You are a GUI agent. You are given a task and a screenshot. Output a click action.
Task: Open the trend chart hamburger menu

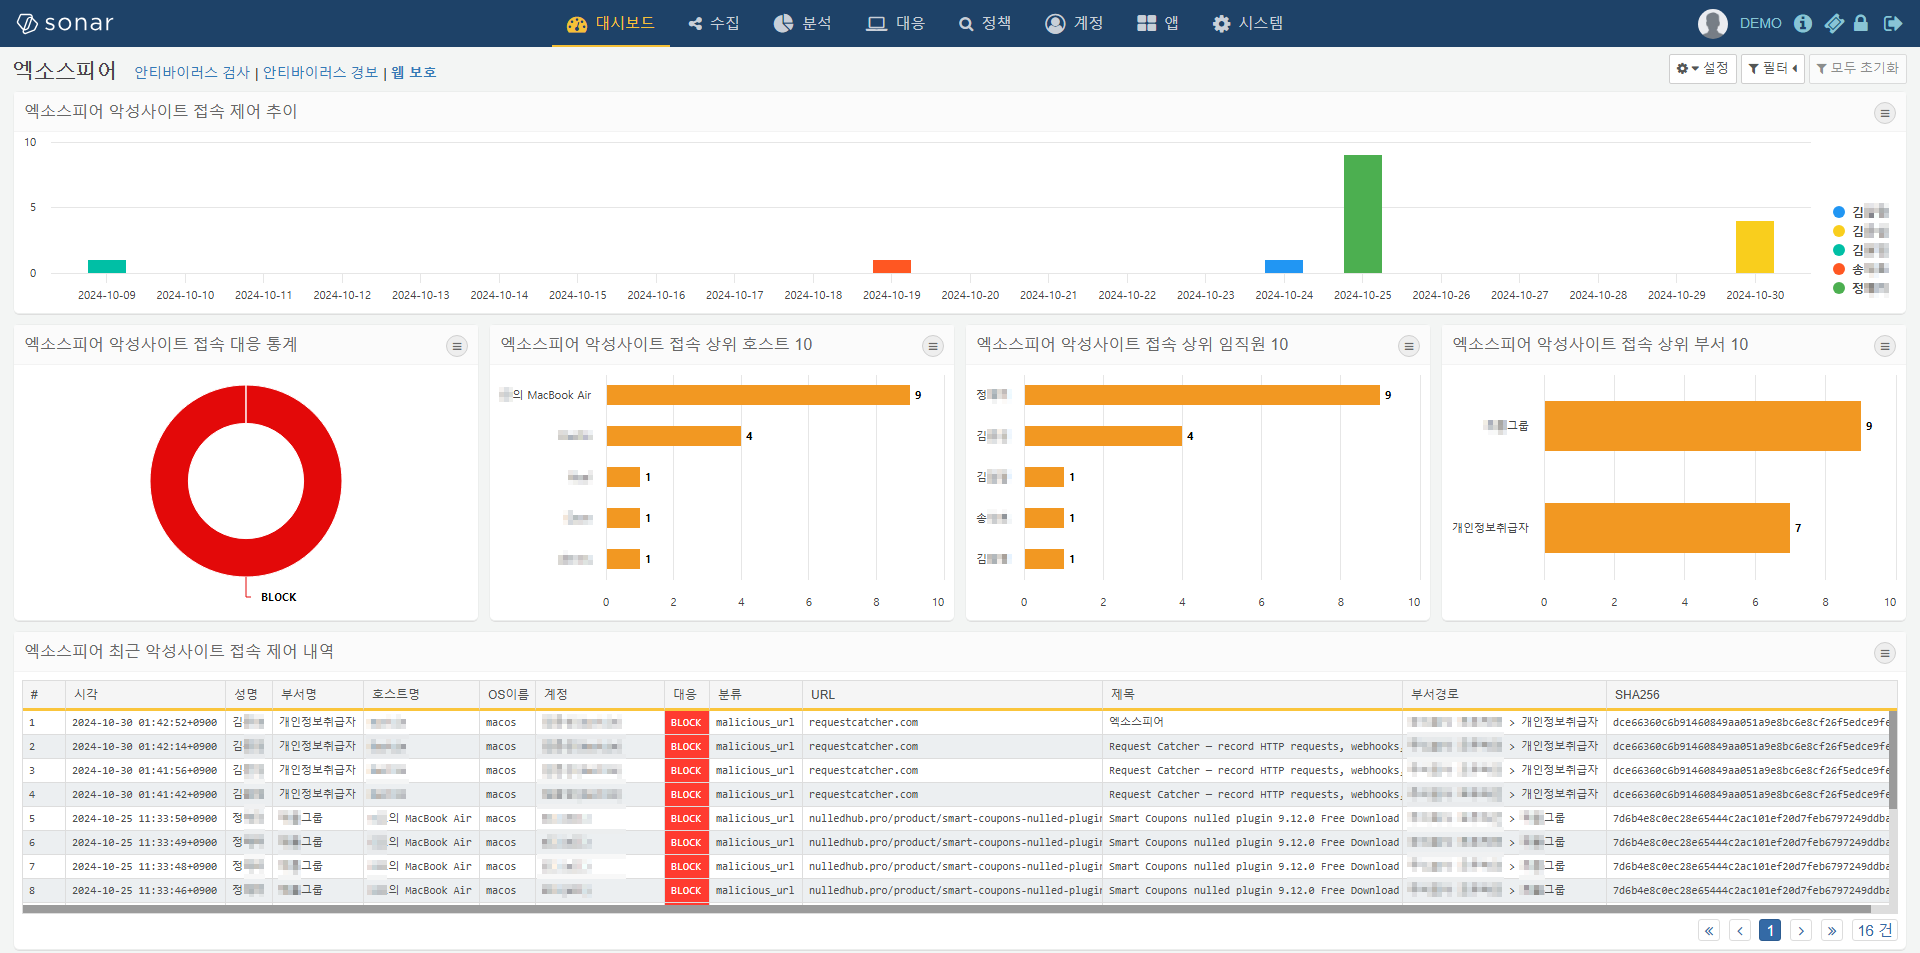point(1884,113)
